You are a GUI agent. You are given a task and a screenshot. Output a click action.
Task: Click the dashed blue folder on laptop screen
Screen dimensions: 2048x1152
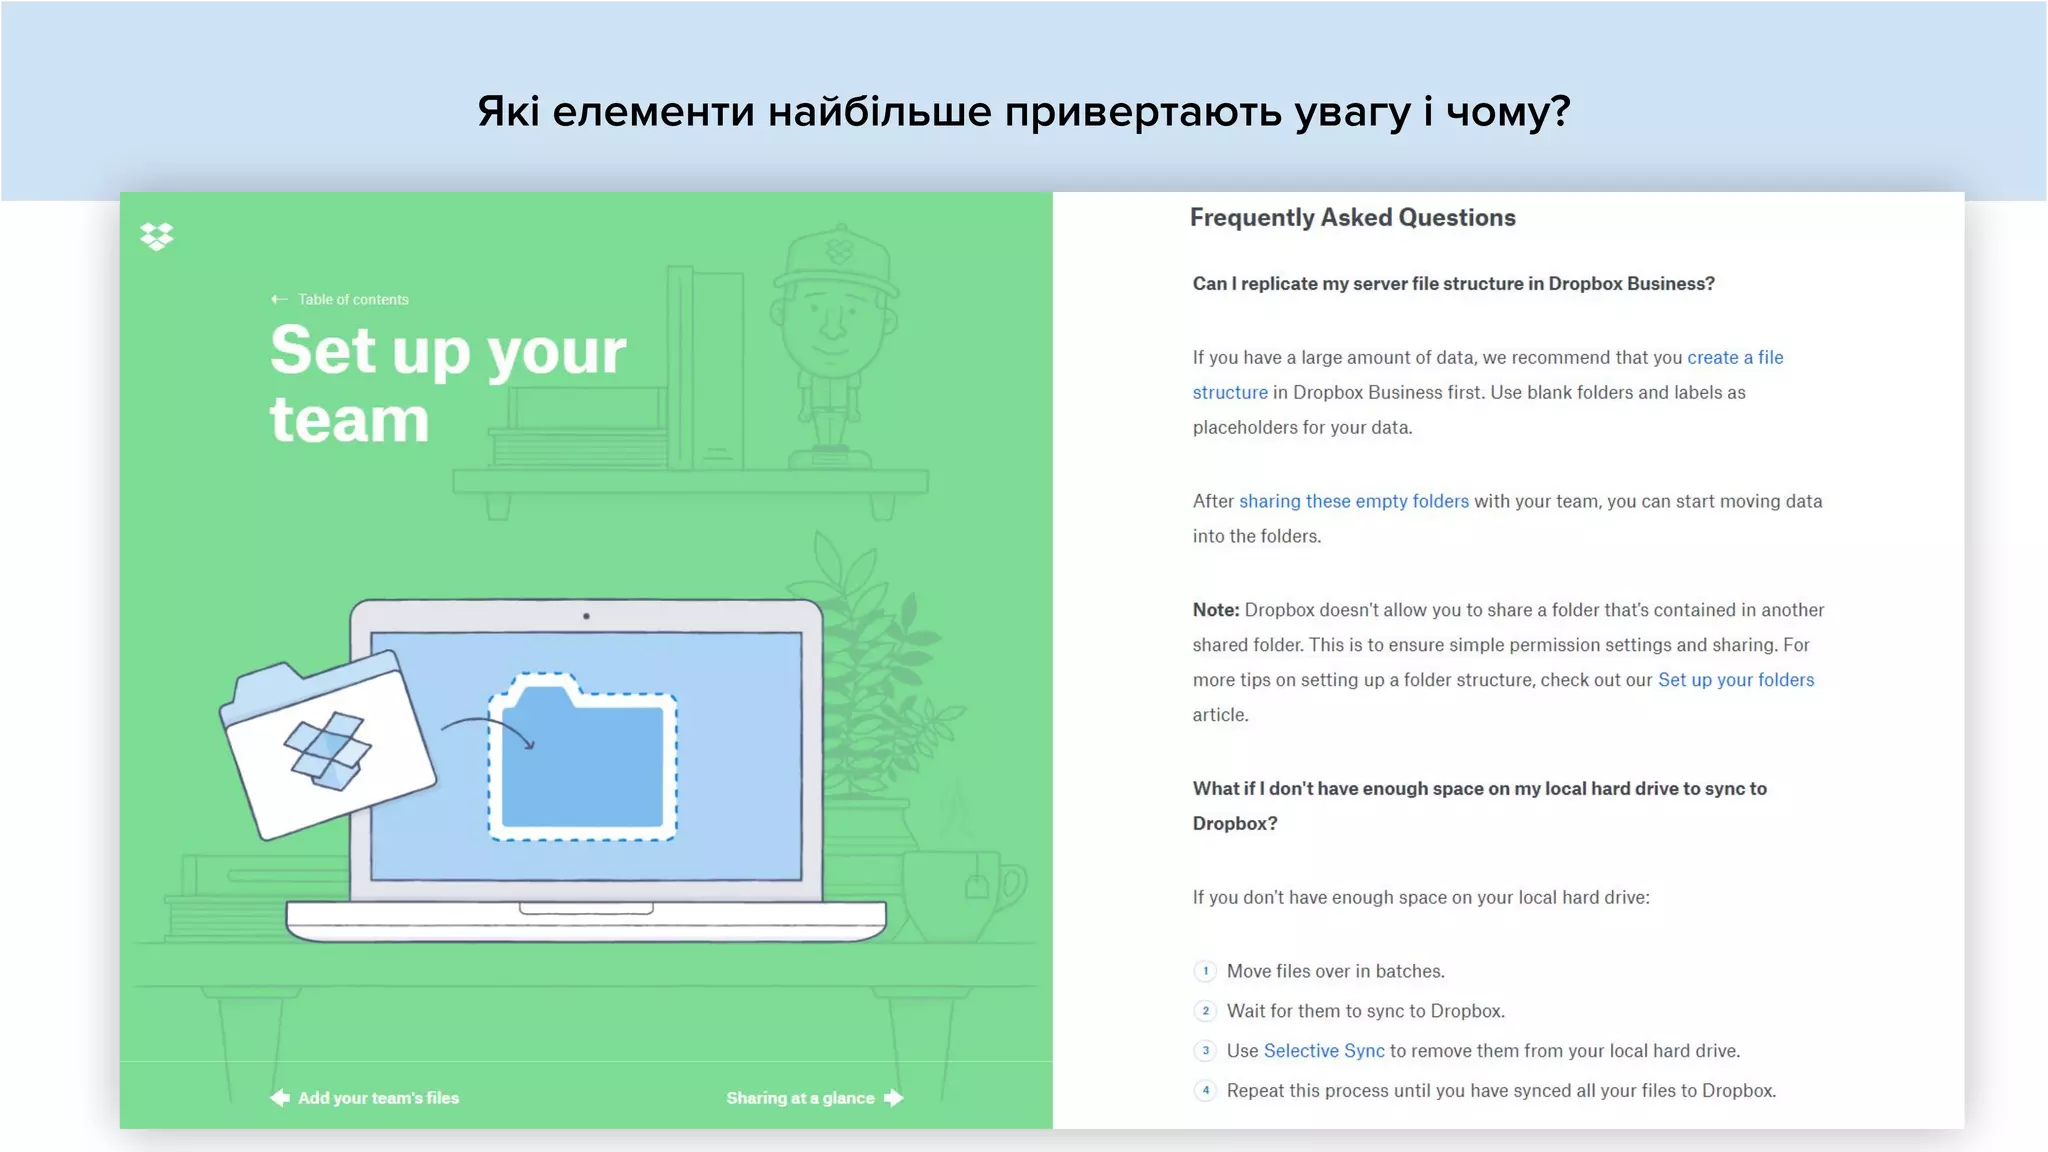pyautogui.click(x=582, y=757)
